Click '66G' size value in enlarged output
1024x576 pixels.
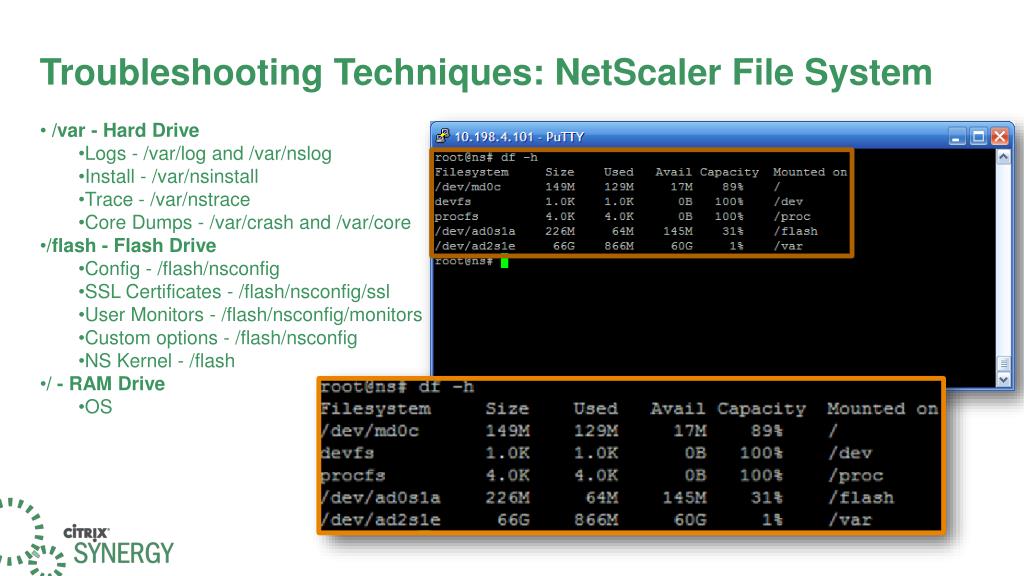tap(513, 520)
